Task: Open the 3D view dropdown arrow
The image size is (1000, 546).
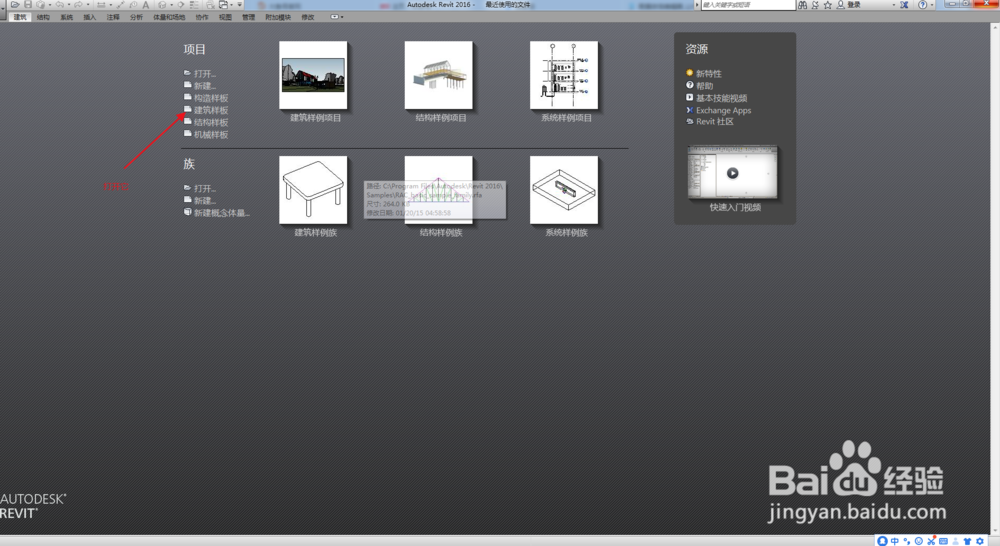Action: (172, 5)
